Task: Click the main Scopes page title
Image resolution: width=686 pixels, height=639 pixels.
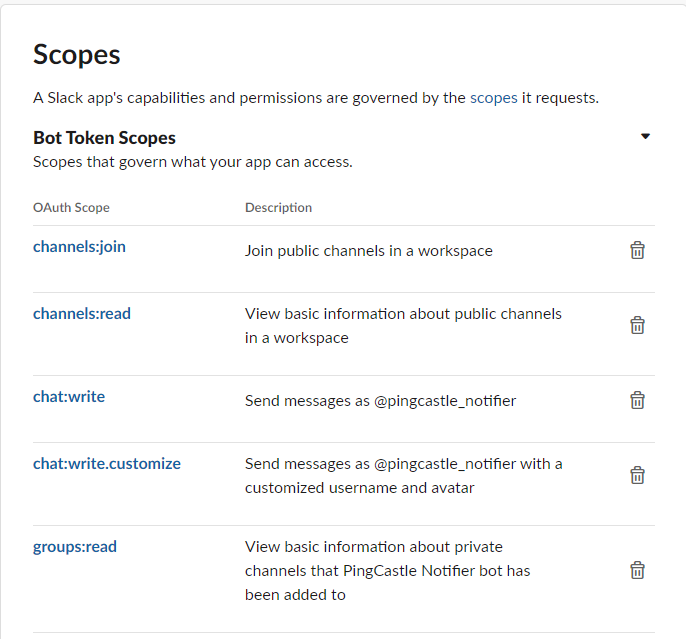Action: 77,55
